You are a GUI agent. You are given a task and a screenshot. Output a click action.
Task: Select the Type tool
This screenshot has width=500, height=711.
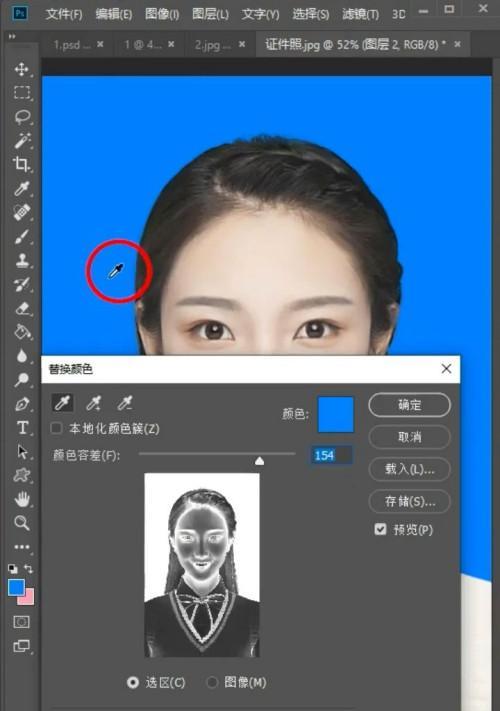(21, 428)
